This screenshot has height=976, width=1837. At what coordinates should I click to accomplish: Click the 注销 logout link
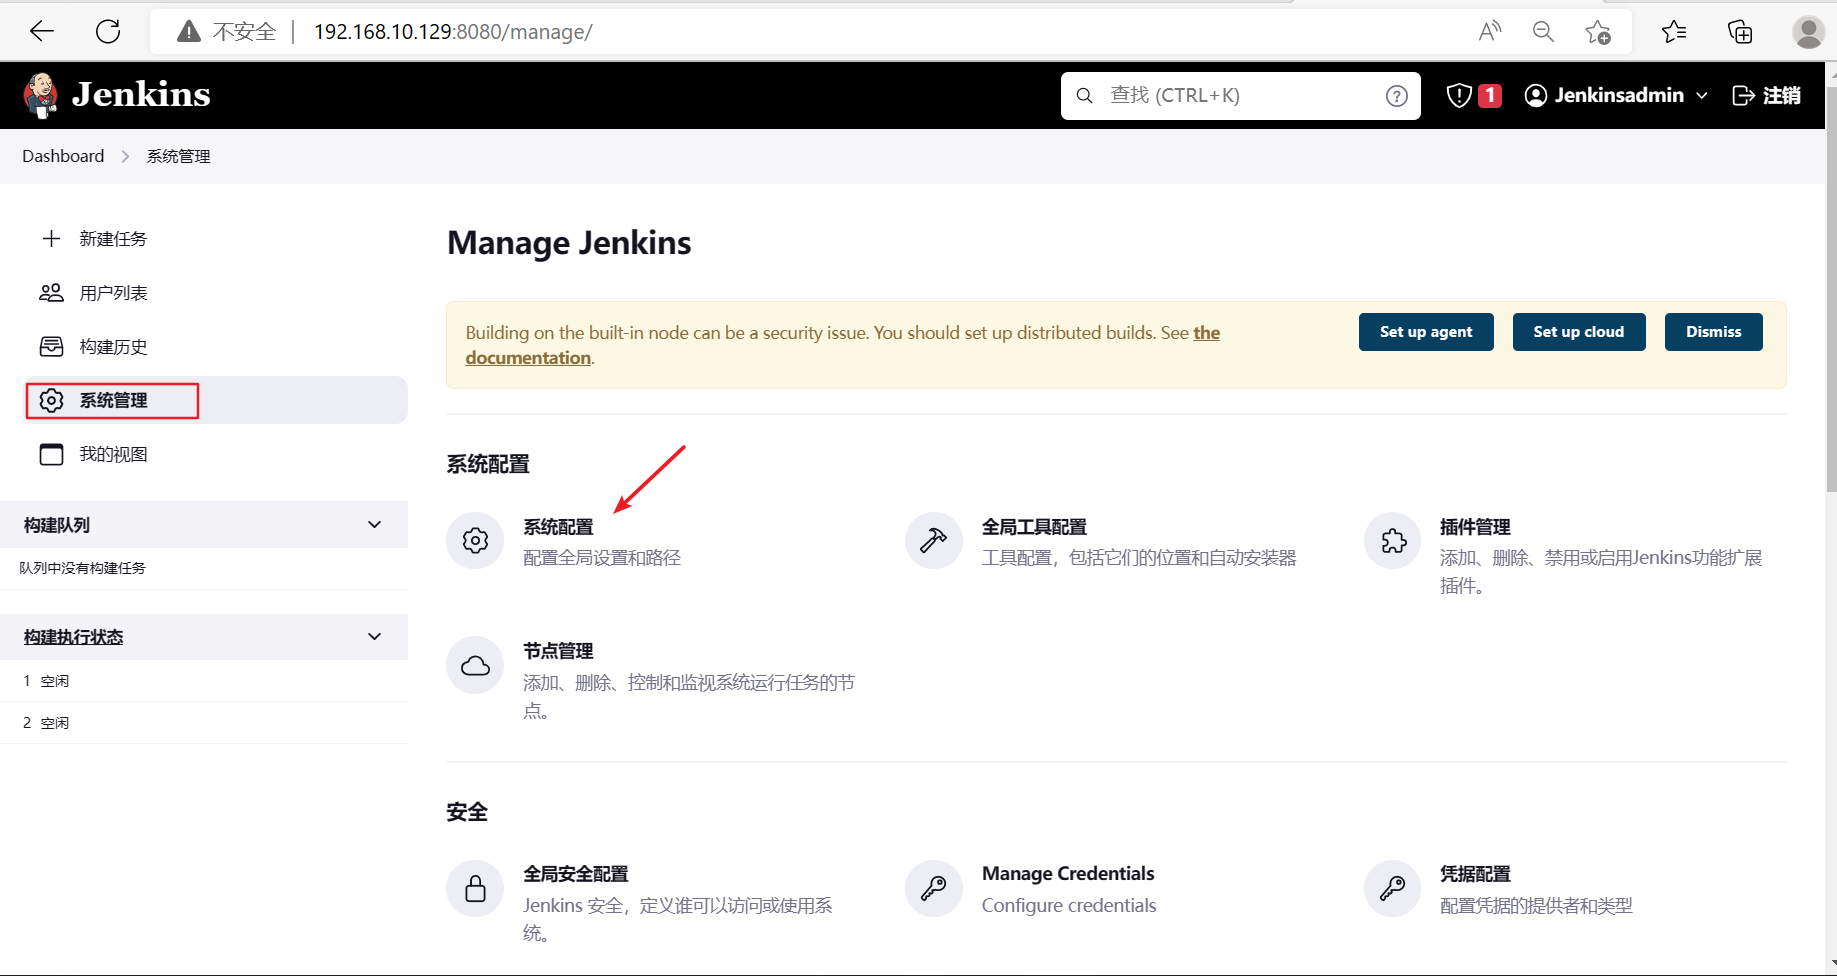[x=1767, y=95]
